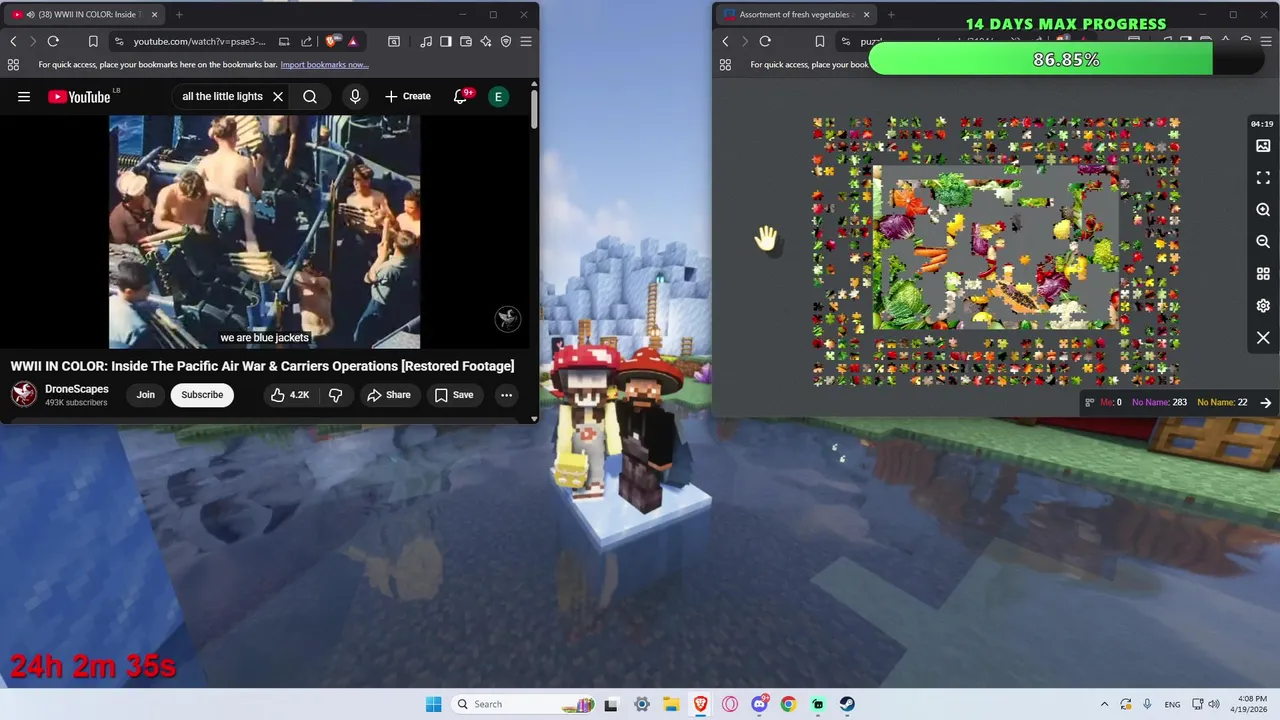Open File Explorer from taskbar
This screenshot has width=1280, height=720.
[671, 704]
